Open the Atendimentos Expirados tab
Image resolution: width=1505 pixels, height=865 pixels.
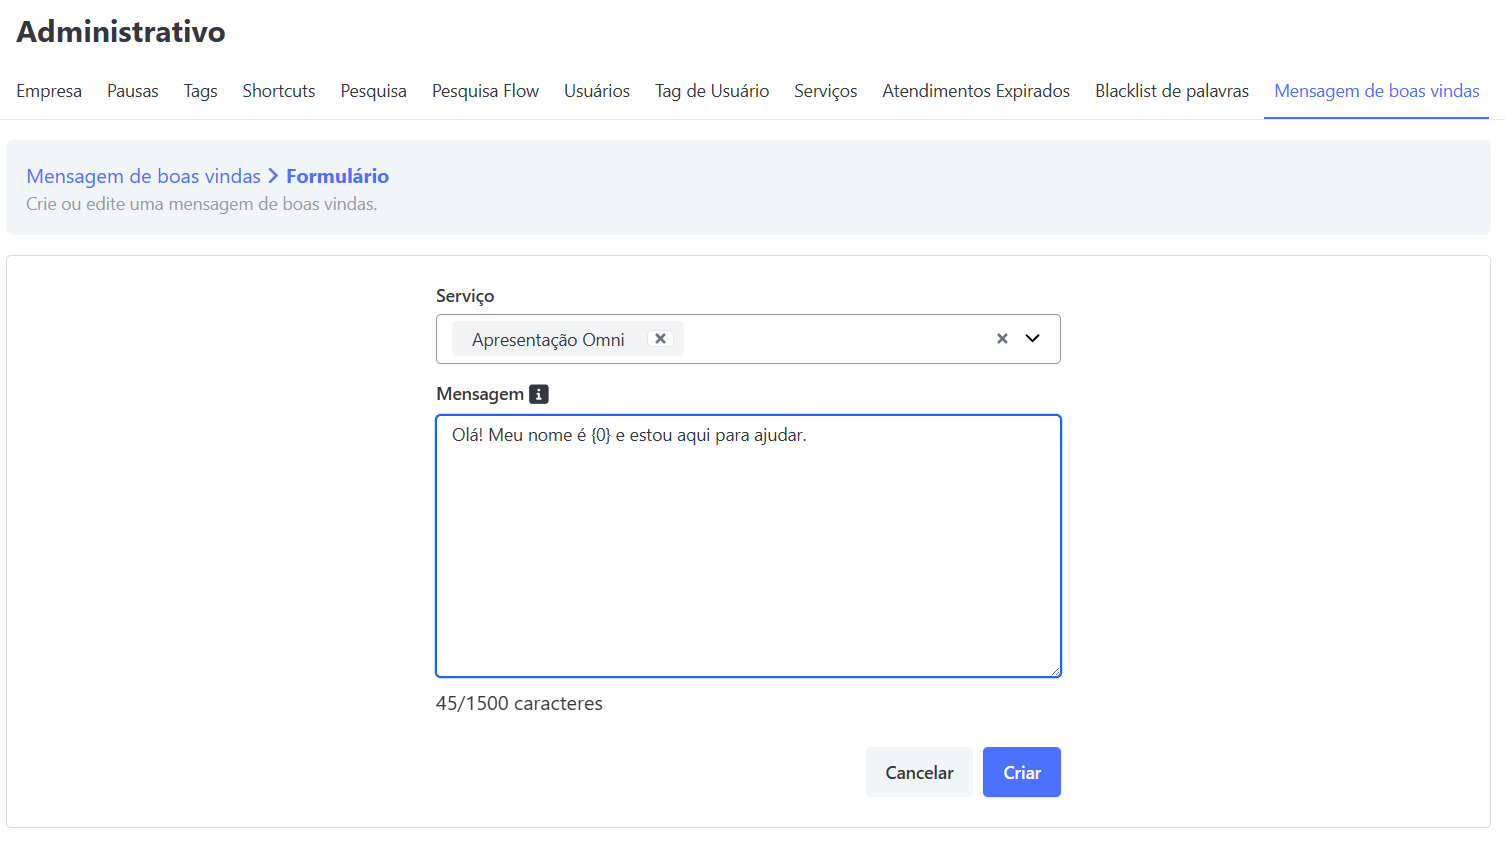point(976,91)
